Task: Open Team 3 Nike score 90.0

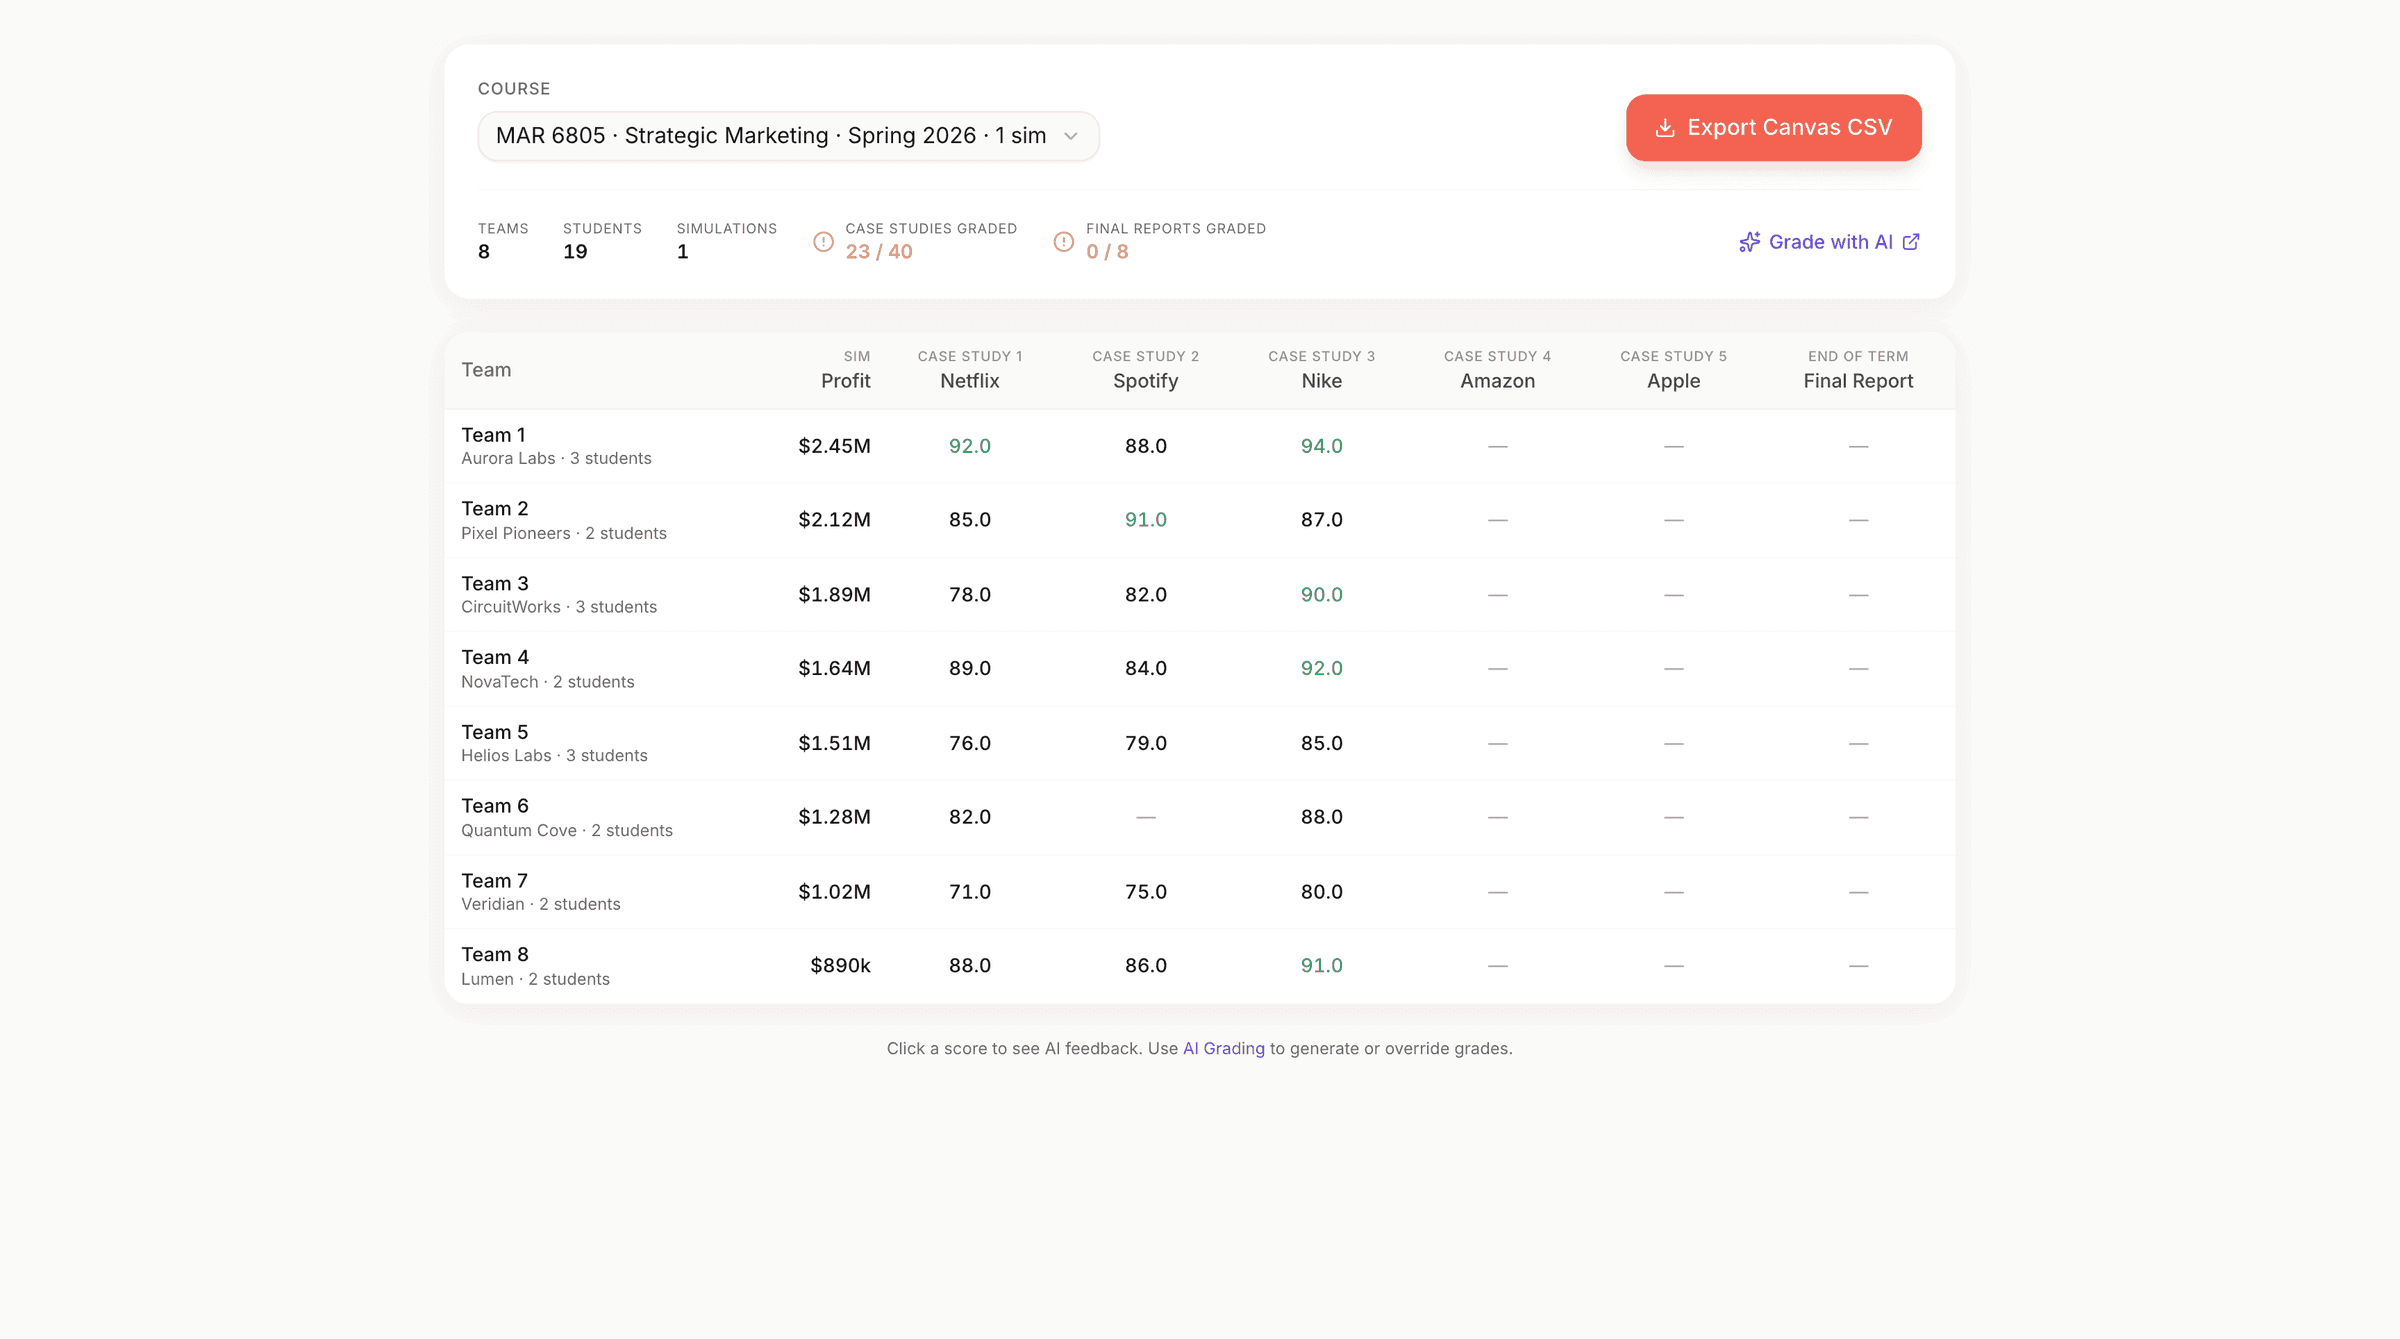Action: (x=1321, y=595)
